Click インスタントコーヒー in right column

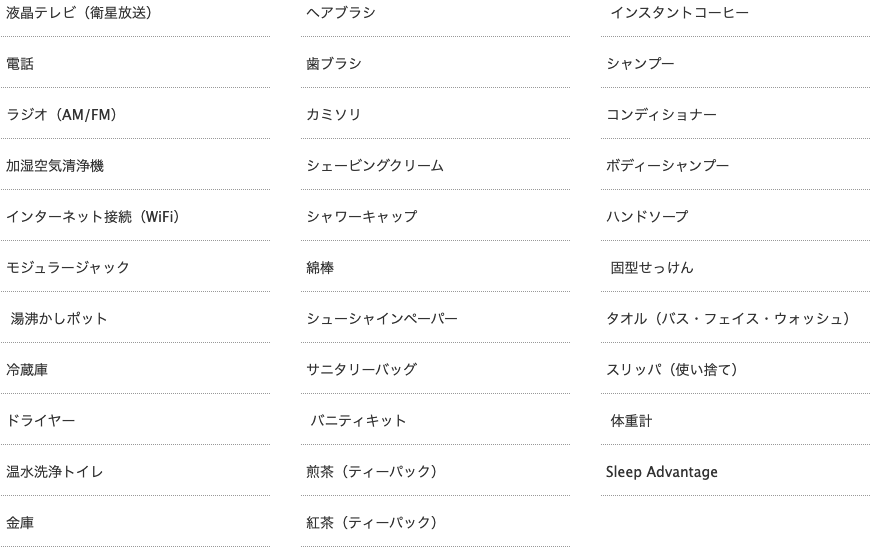680,13
